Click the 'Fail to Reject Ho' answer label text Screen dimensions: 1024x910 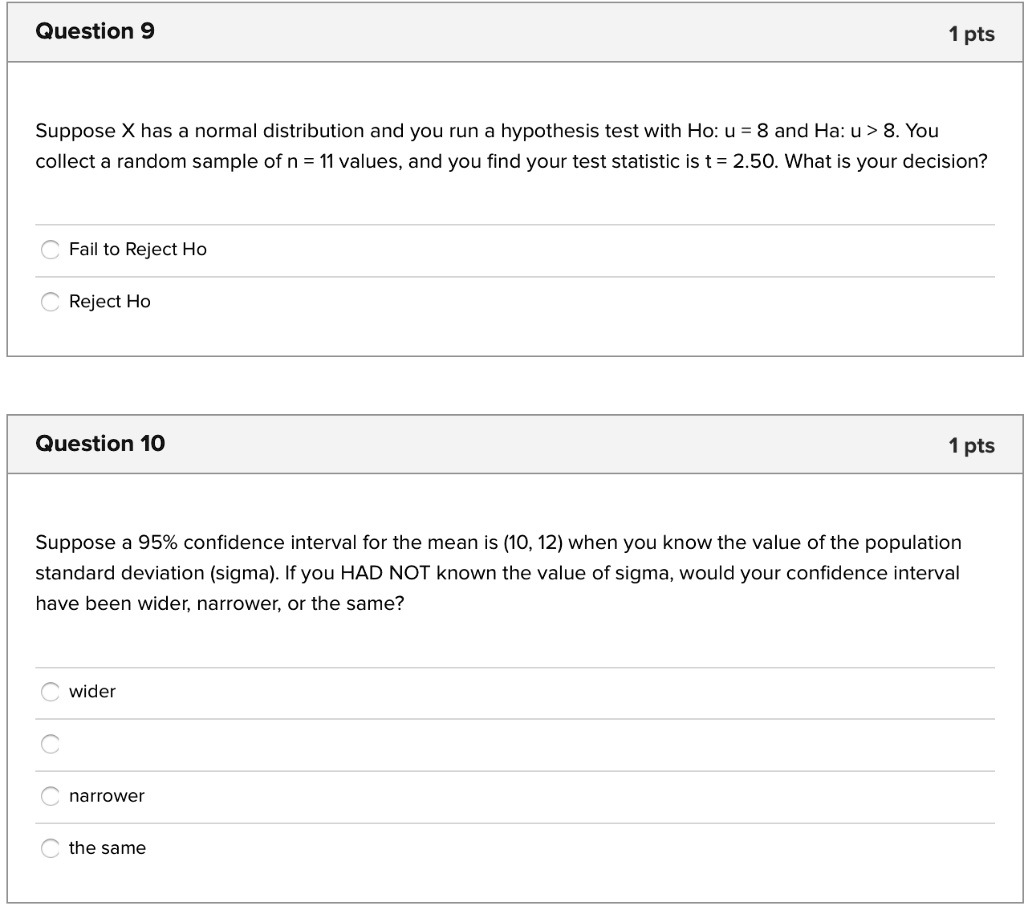[138, 250]
